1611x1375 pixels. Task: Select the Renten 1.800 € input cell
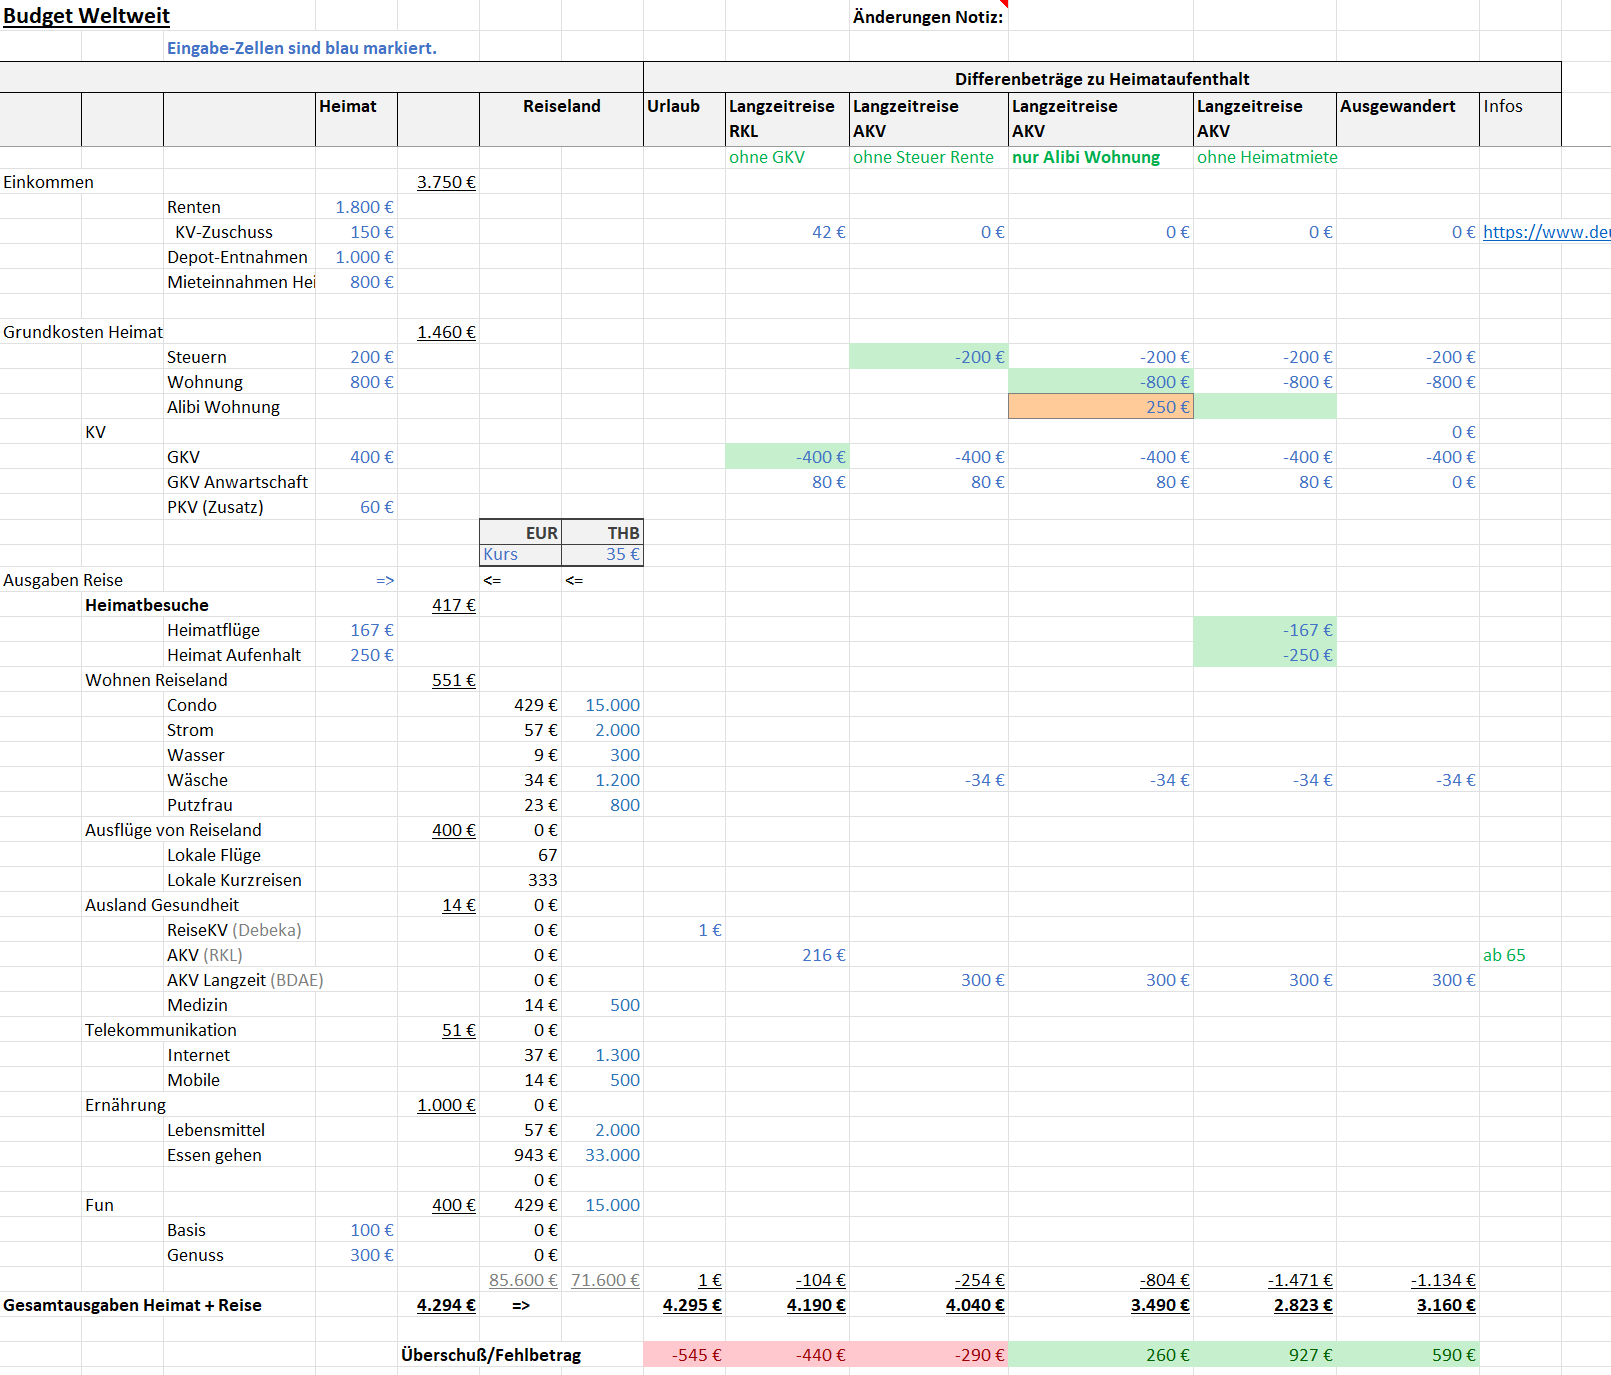pyautogui.click(x=364, y=207)
